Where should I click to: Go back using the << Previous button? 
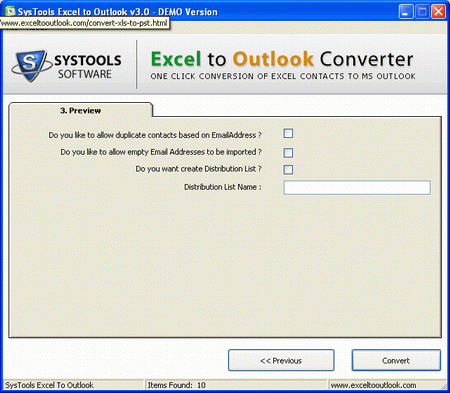[281, 360]
